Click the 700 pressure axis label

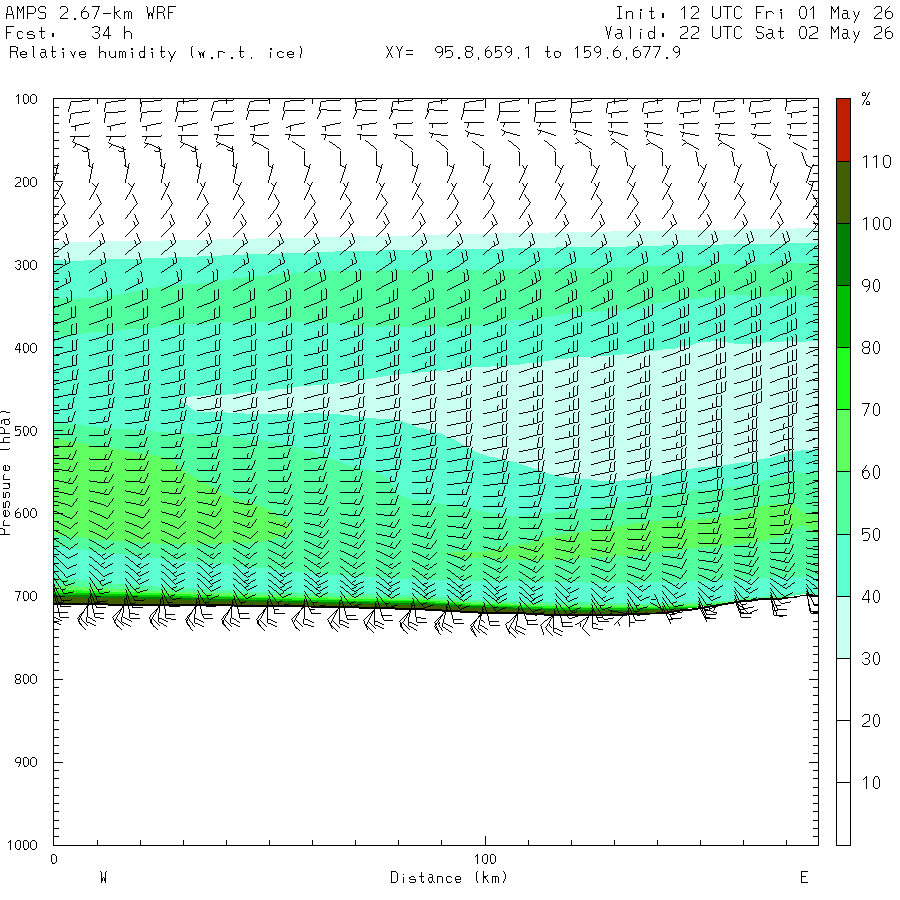pos(26,596)
